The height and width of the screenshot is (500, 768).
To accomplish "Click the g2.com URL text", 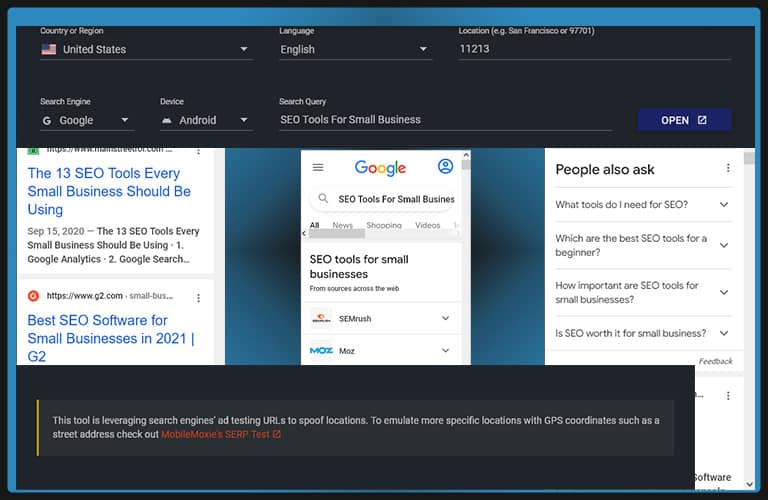I will (x=110, y=296).
